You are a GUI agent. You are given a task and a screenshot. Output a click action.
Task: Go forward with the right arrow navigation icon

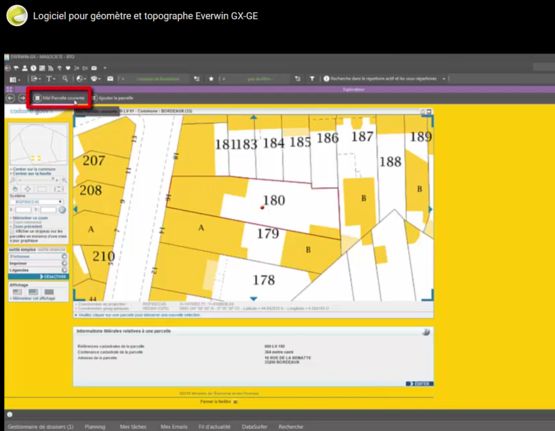pos(22,98)
